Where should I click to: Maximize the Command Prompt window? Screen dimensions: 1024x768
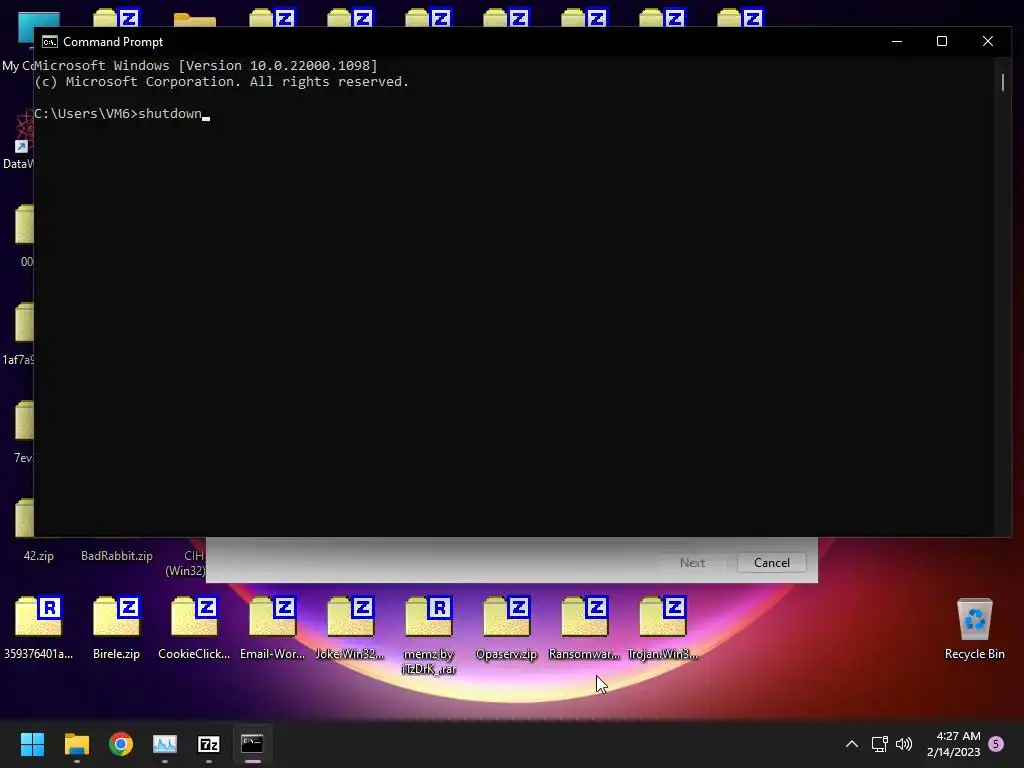click(942, 41)
